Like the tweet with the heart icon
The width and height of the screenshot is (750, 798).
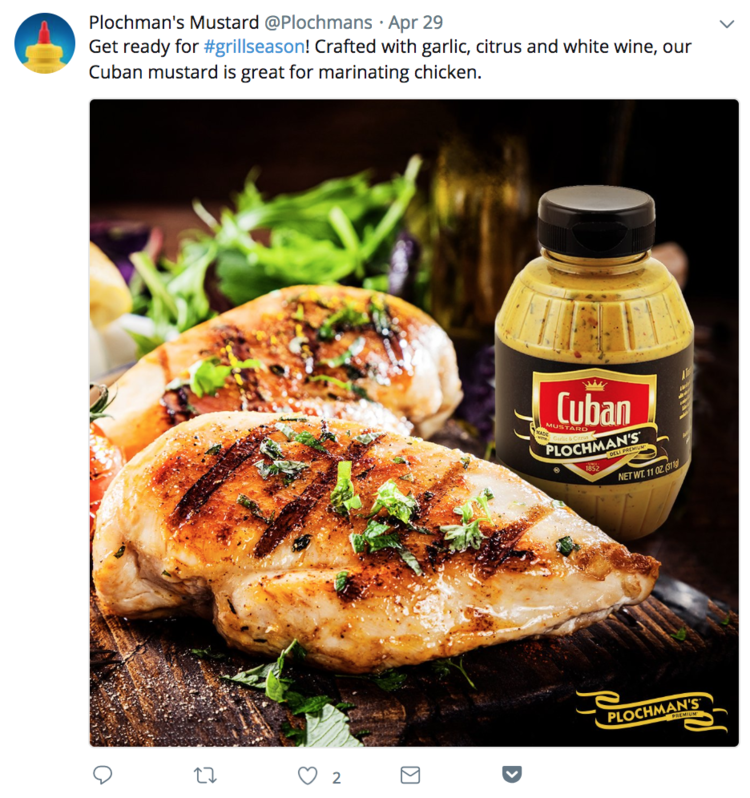point(307,776)
